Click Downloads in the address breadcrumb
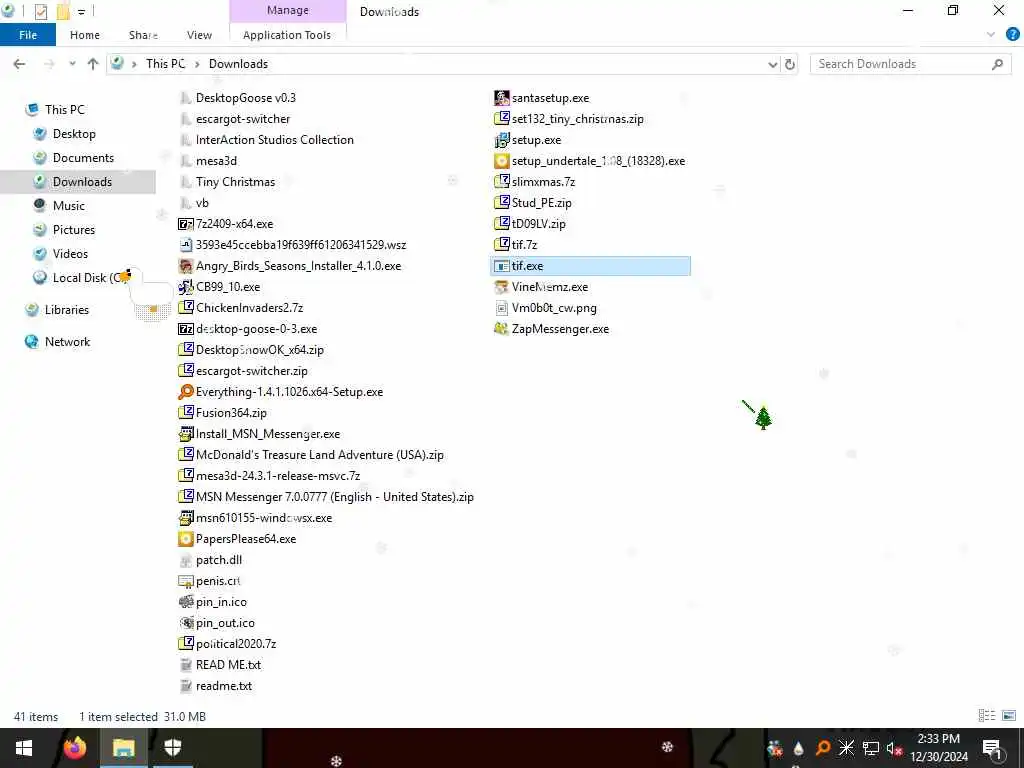 tap(238, 64)
